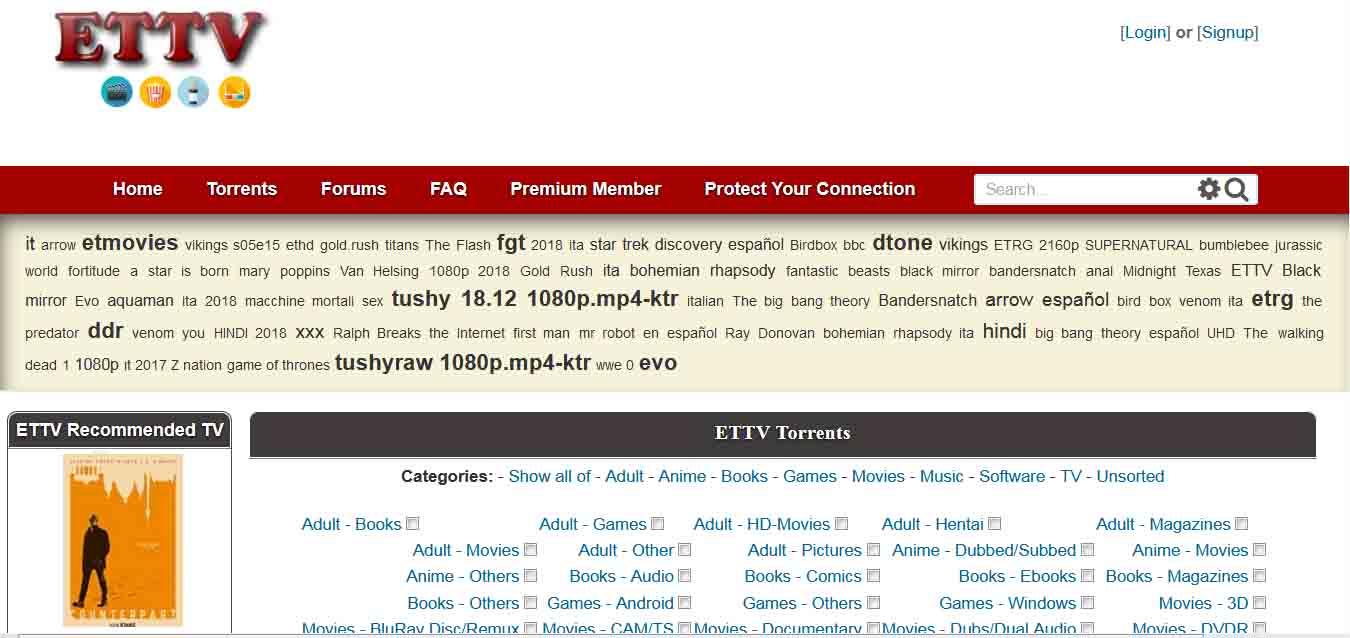The width and height of the screenshot is (1350, 638).
Task: Click the Adult - Pictures subcategory link
Action: tap(805, 550)
